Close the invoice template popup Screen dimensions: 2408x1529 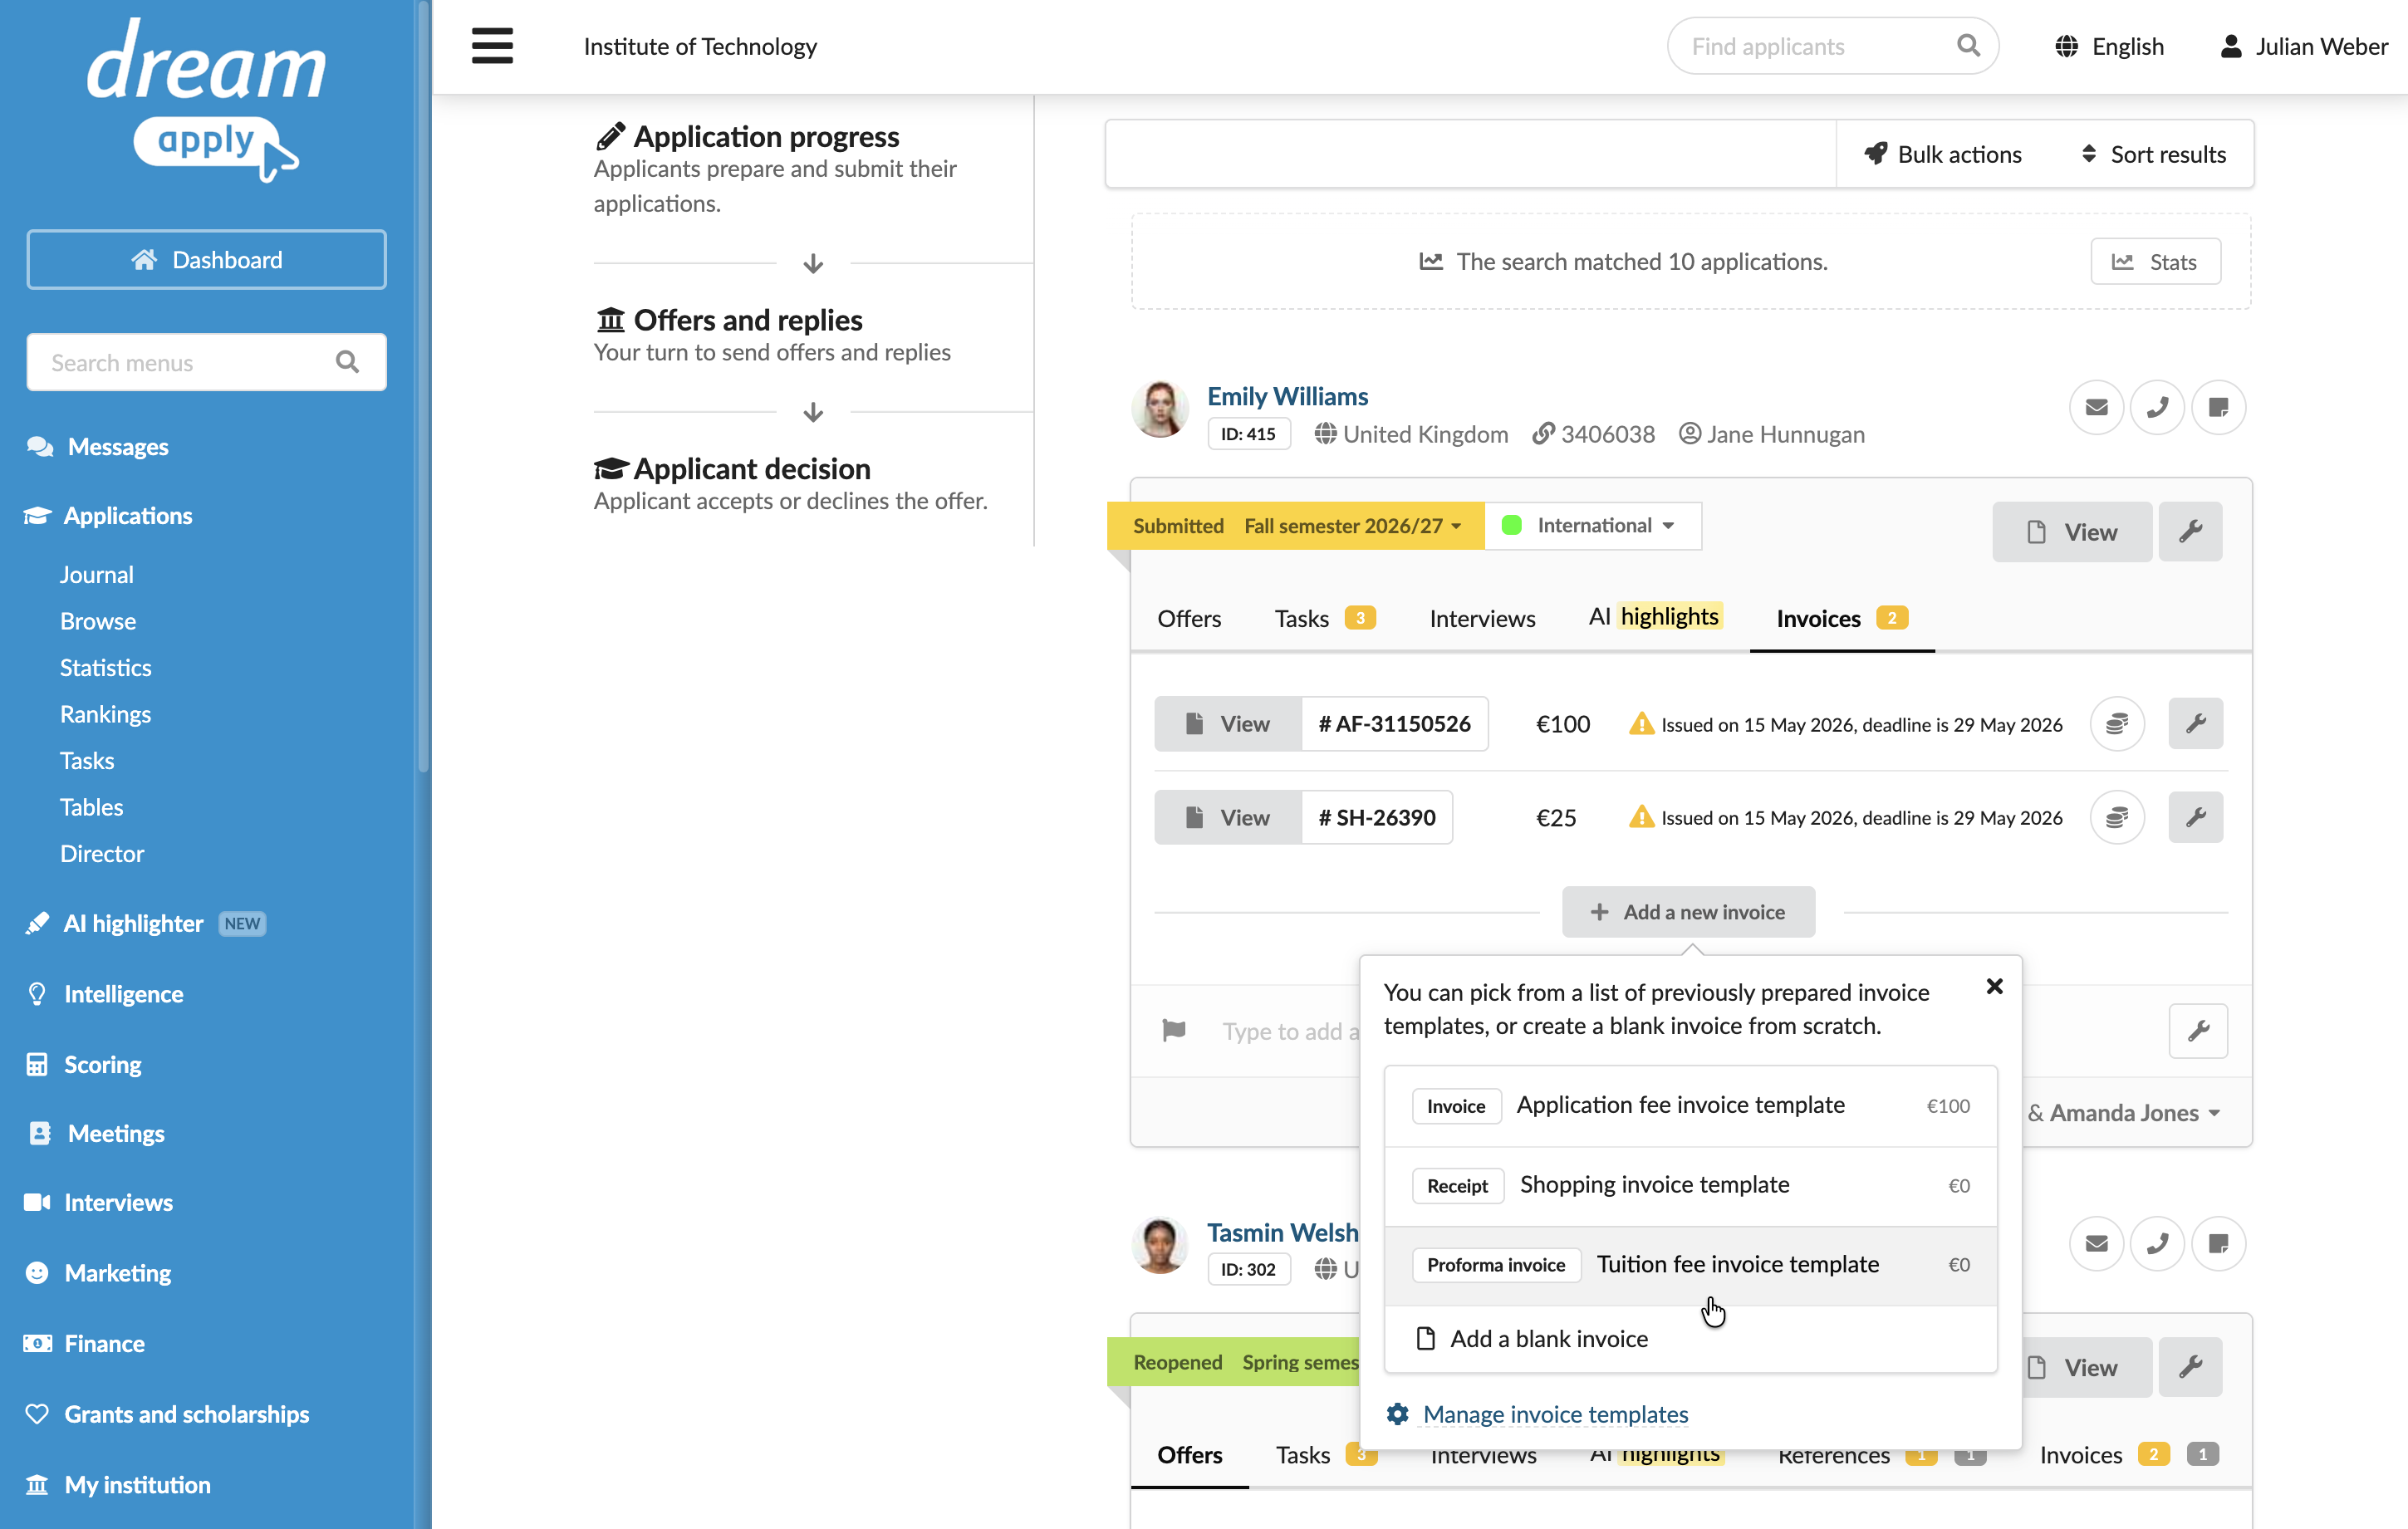1994,986
